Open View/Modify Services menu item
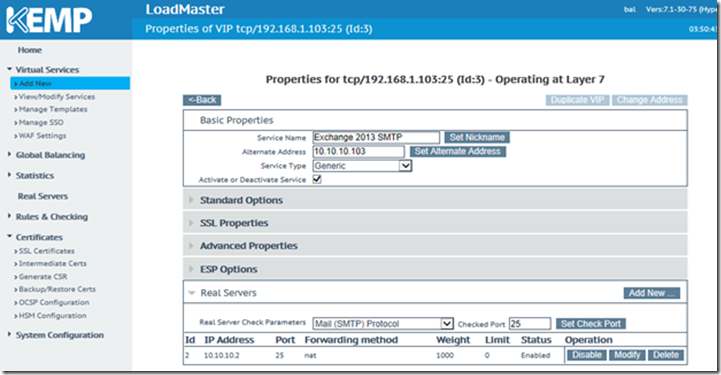This screenshot has height=375, width=721. pyautogui.click(x=57, y=97)
